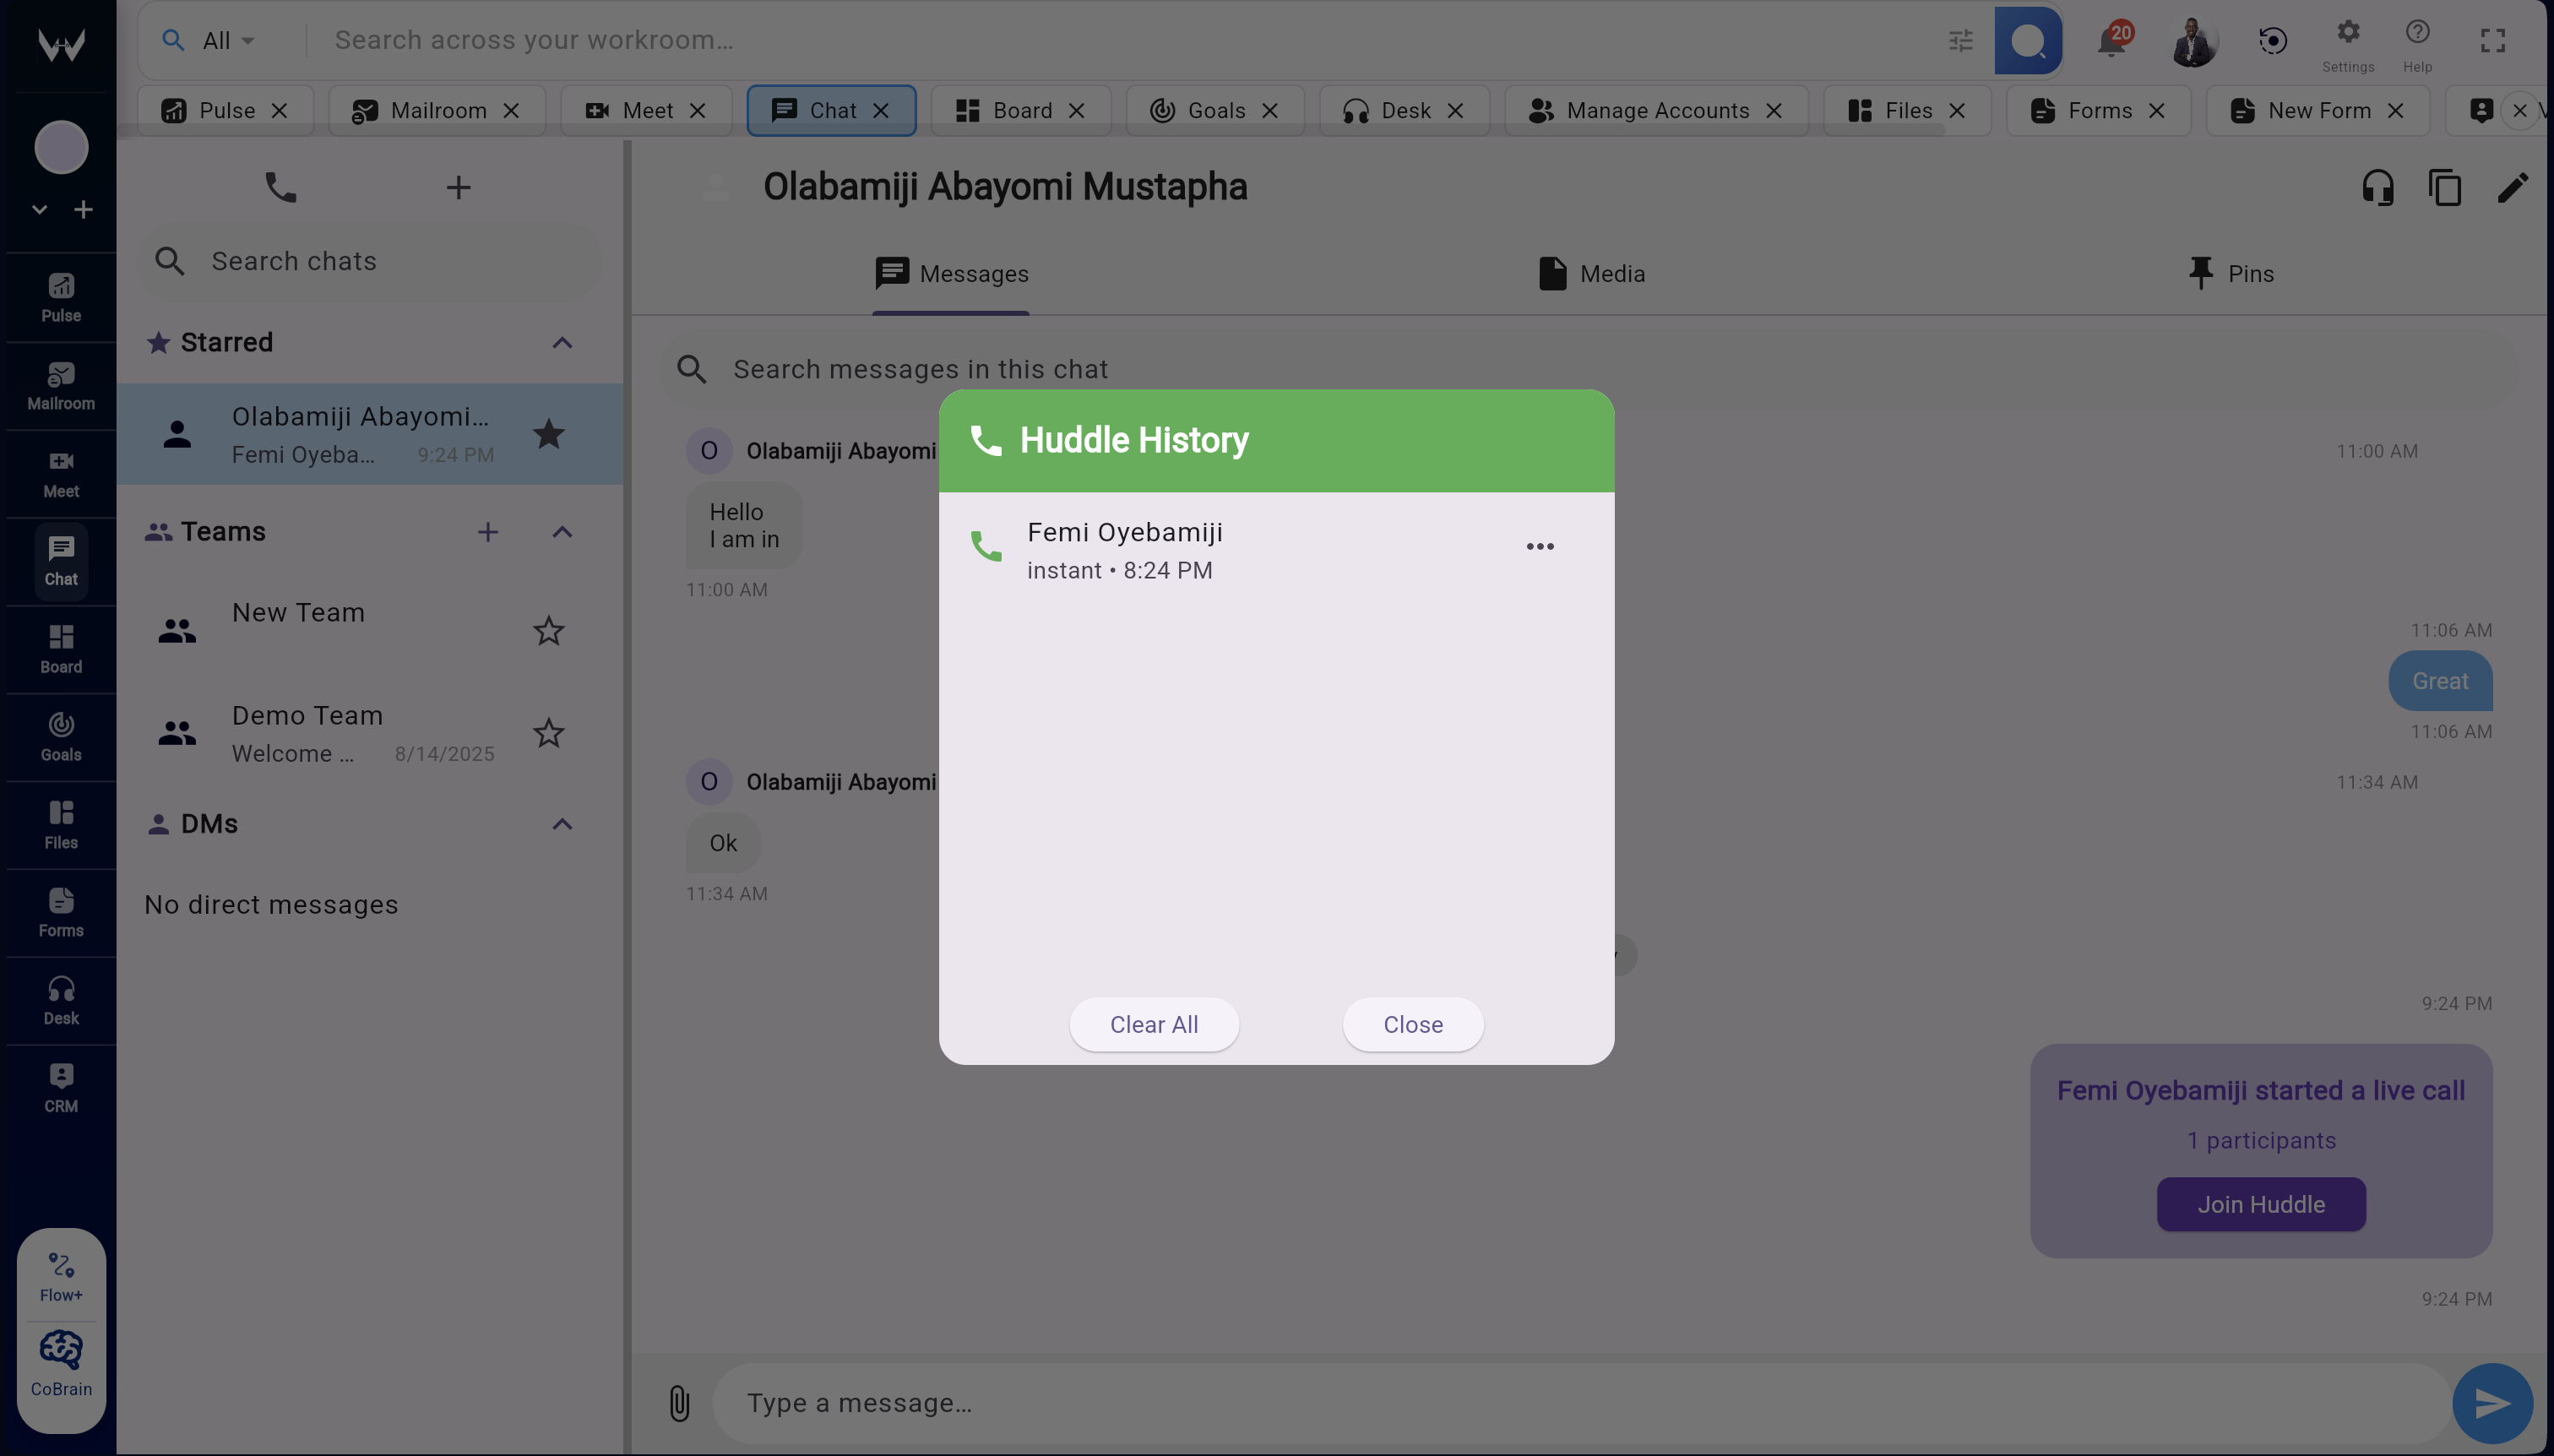Star the New Team chat
This screenshot has width=2554, height=1456.
pyautogui.click(x=547, y=630)
